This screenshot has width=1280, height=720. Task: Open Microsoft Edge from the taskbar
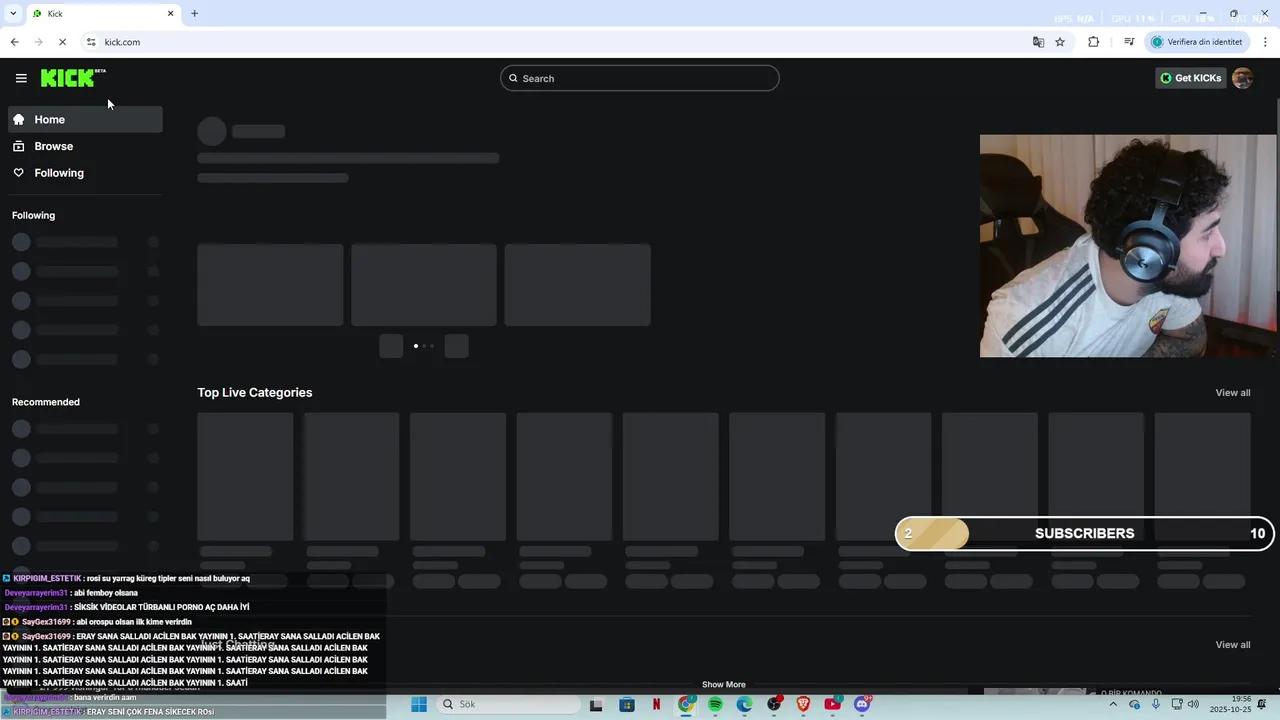tap(744, 704)
